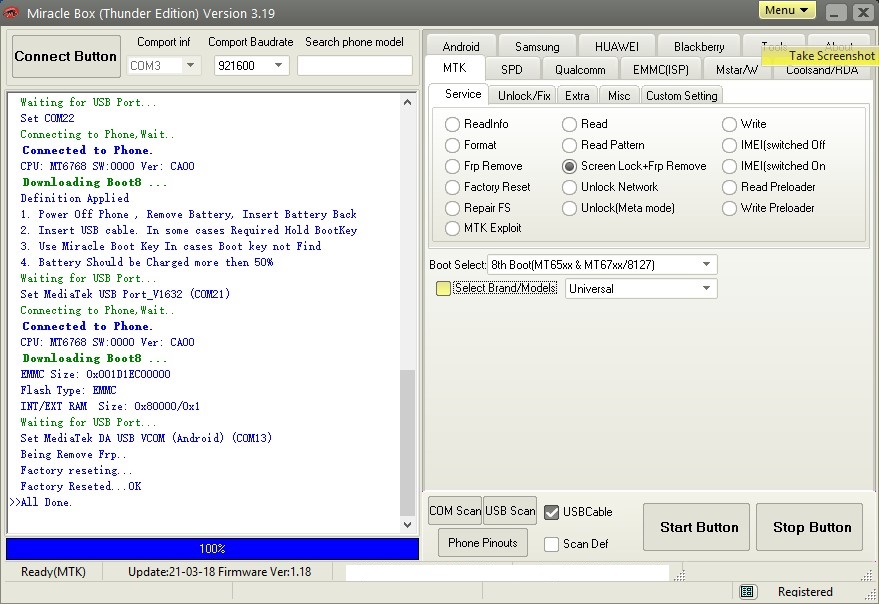The width and height of the screenshot is (879, 604).
Task: Switch to the Qualcomm tab
Action: (x=580, y=70)
